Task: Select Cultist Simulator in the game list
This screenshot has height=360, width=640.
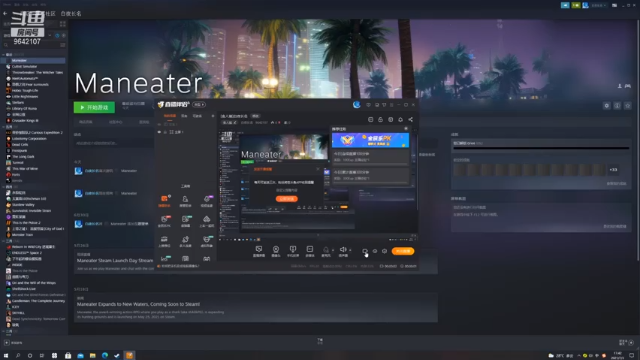Action: click(x=24, y=67)
